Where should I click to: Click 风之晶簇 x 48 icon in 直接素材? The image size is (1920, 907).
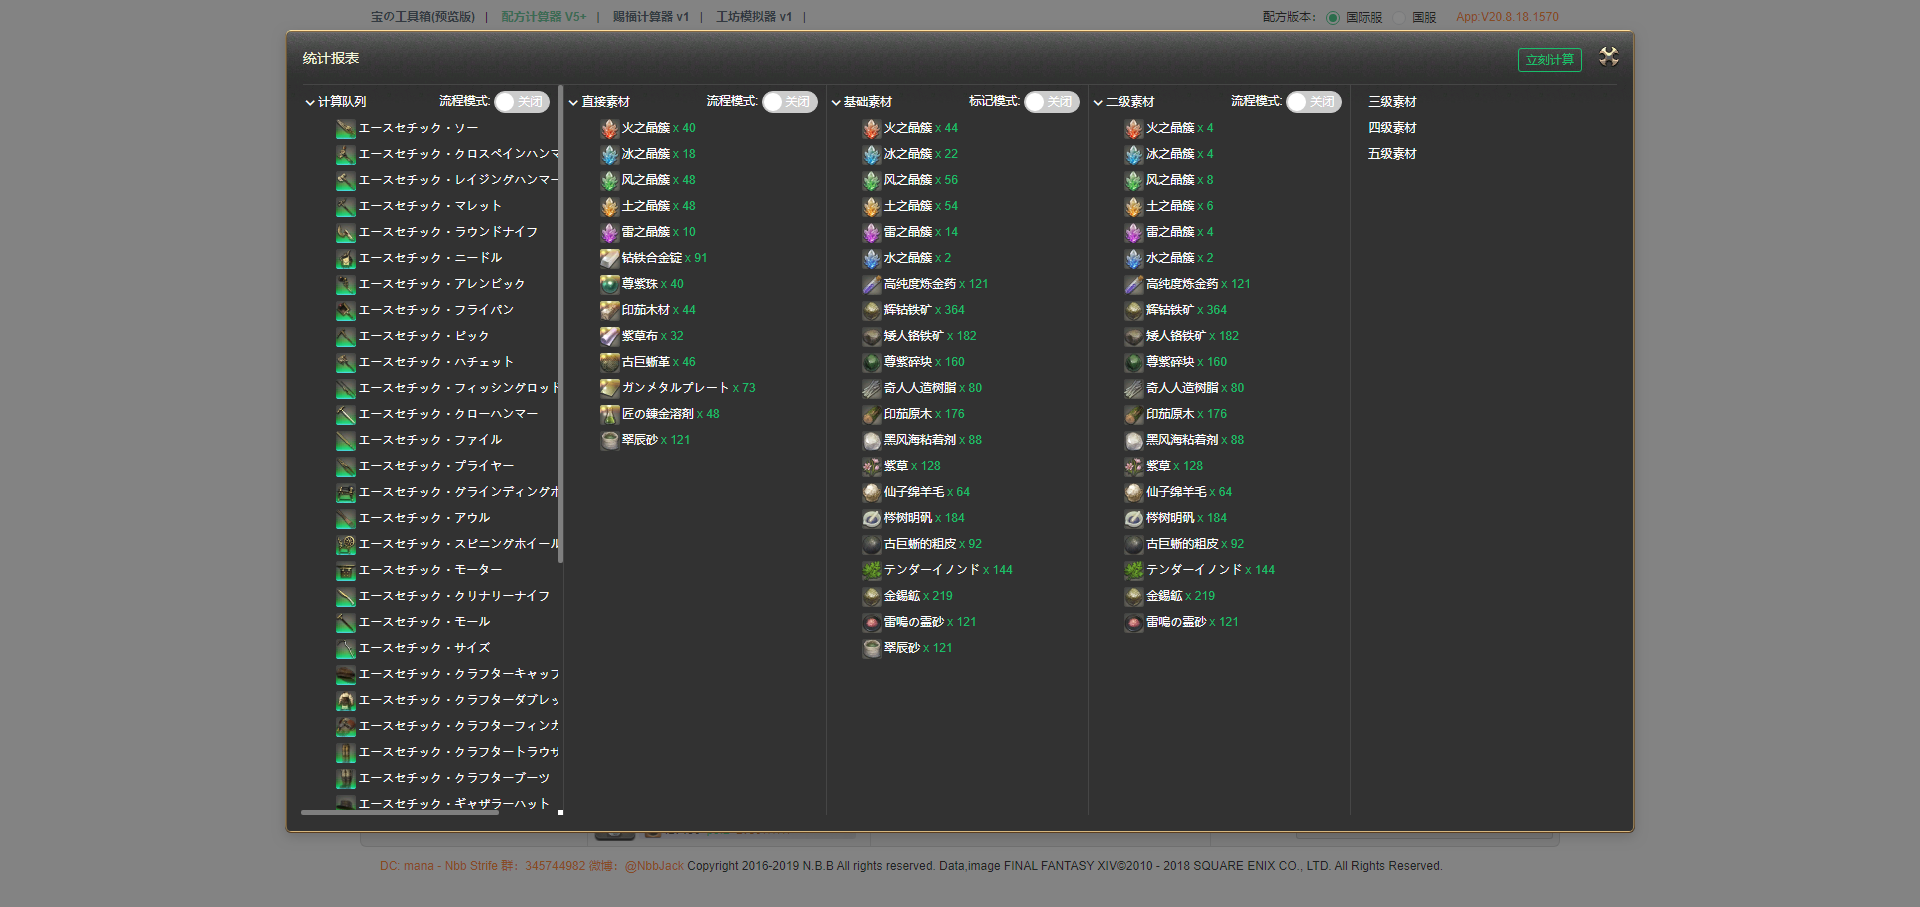[x=609, y=180]
